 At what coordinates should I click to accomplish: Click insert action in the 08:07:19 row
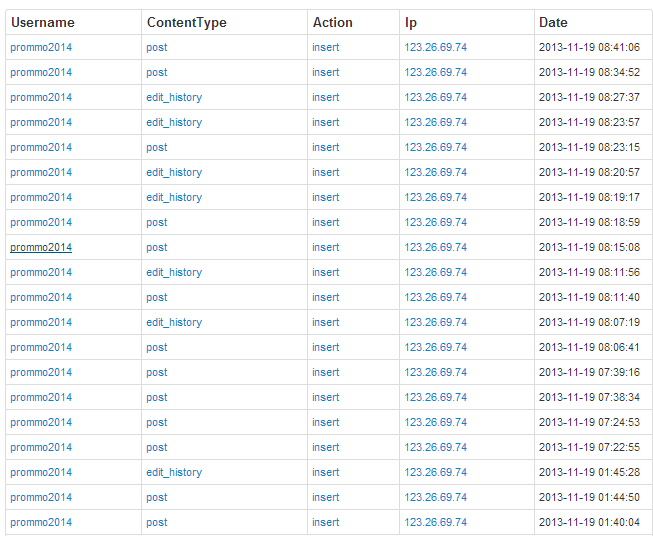coord(325,322)
